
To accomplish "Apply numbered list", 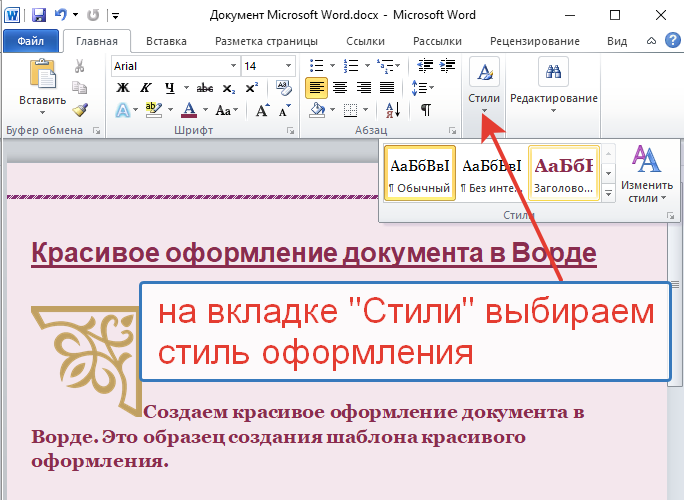I will (351, 66).
